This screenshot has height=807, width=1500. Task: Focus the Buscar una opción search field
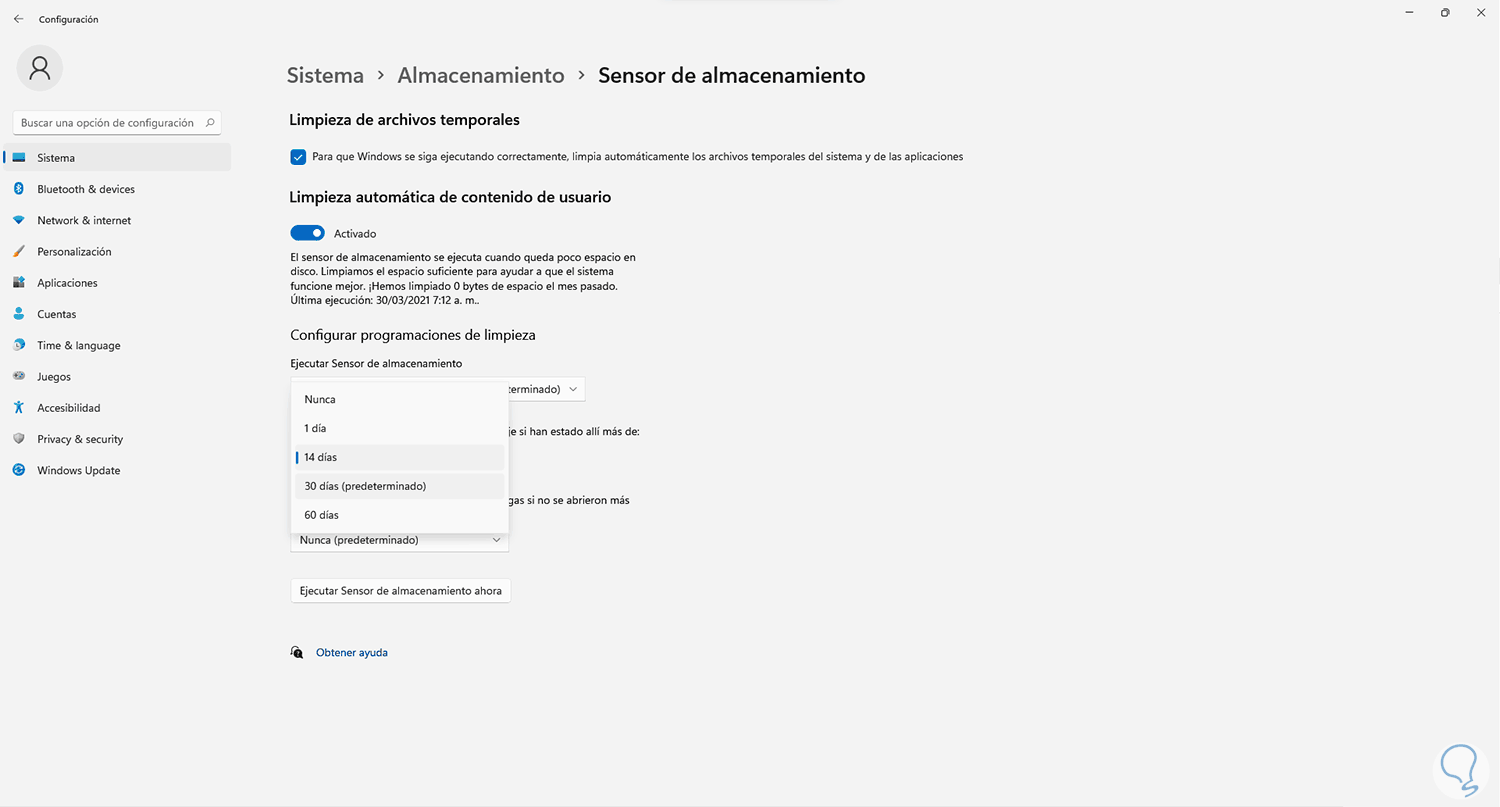pos(107,123)
